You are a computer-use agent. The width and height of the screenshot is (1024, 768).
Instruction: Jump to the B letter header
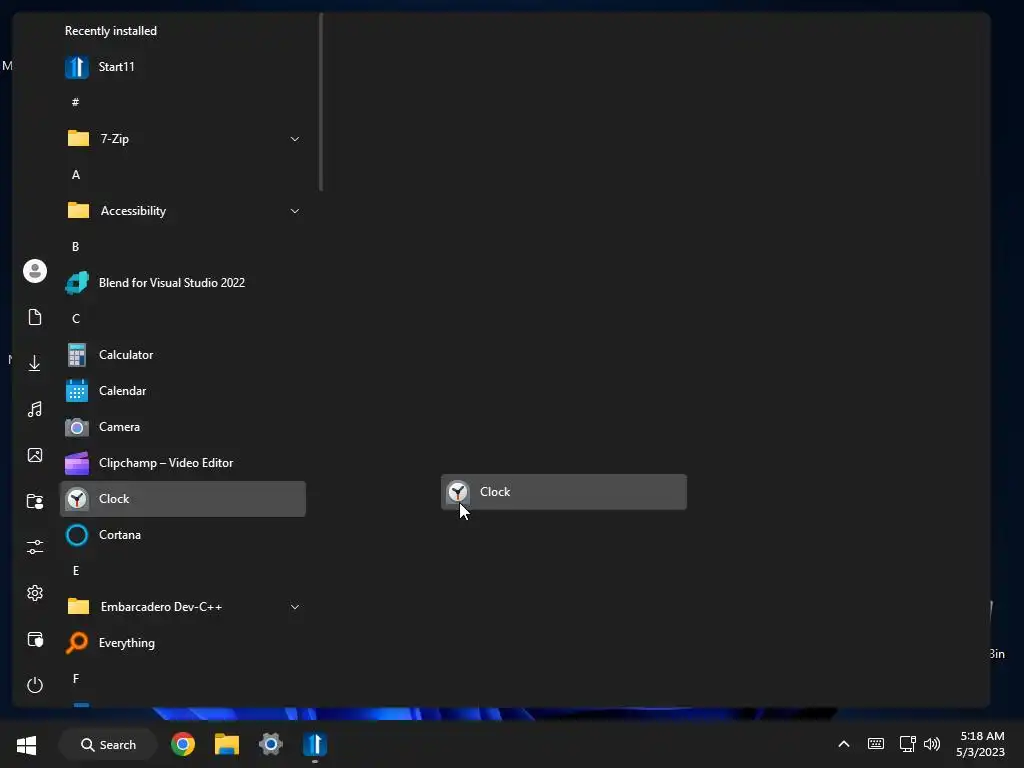[x=76, y=246]
